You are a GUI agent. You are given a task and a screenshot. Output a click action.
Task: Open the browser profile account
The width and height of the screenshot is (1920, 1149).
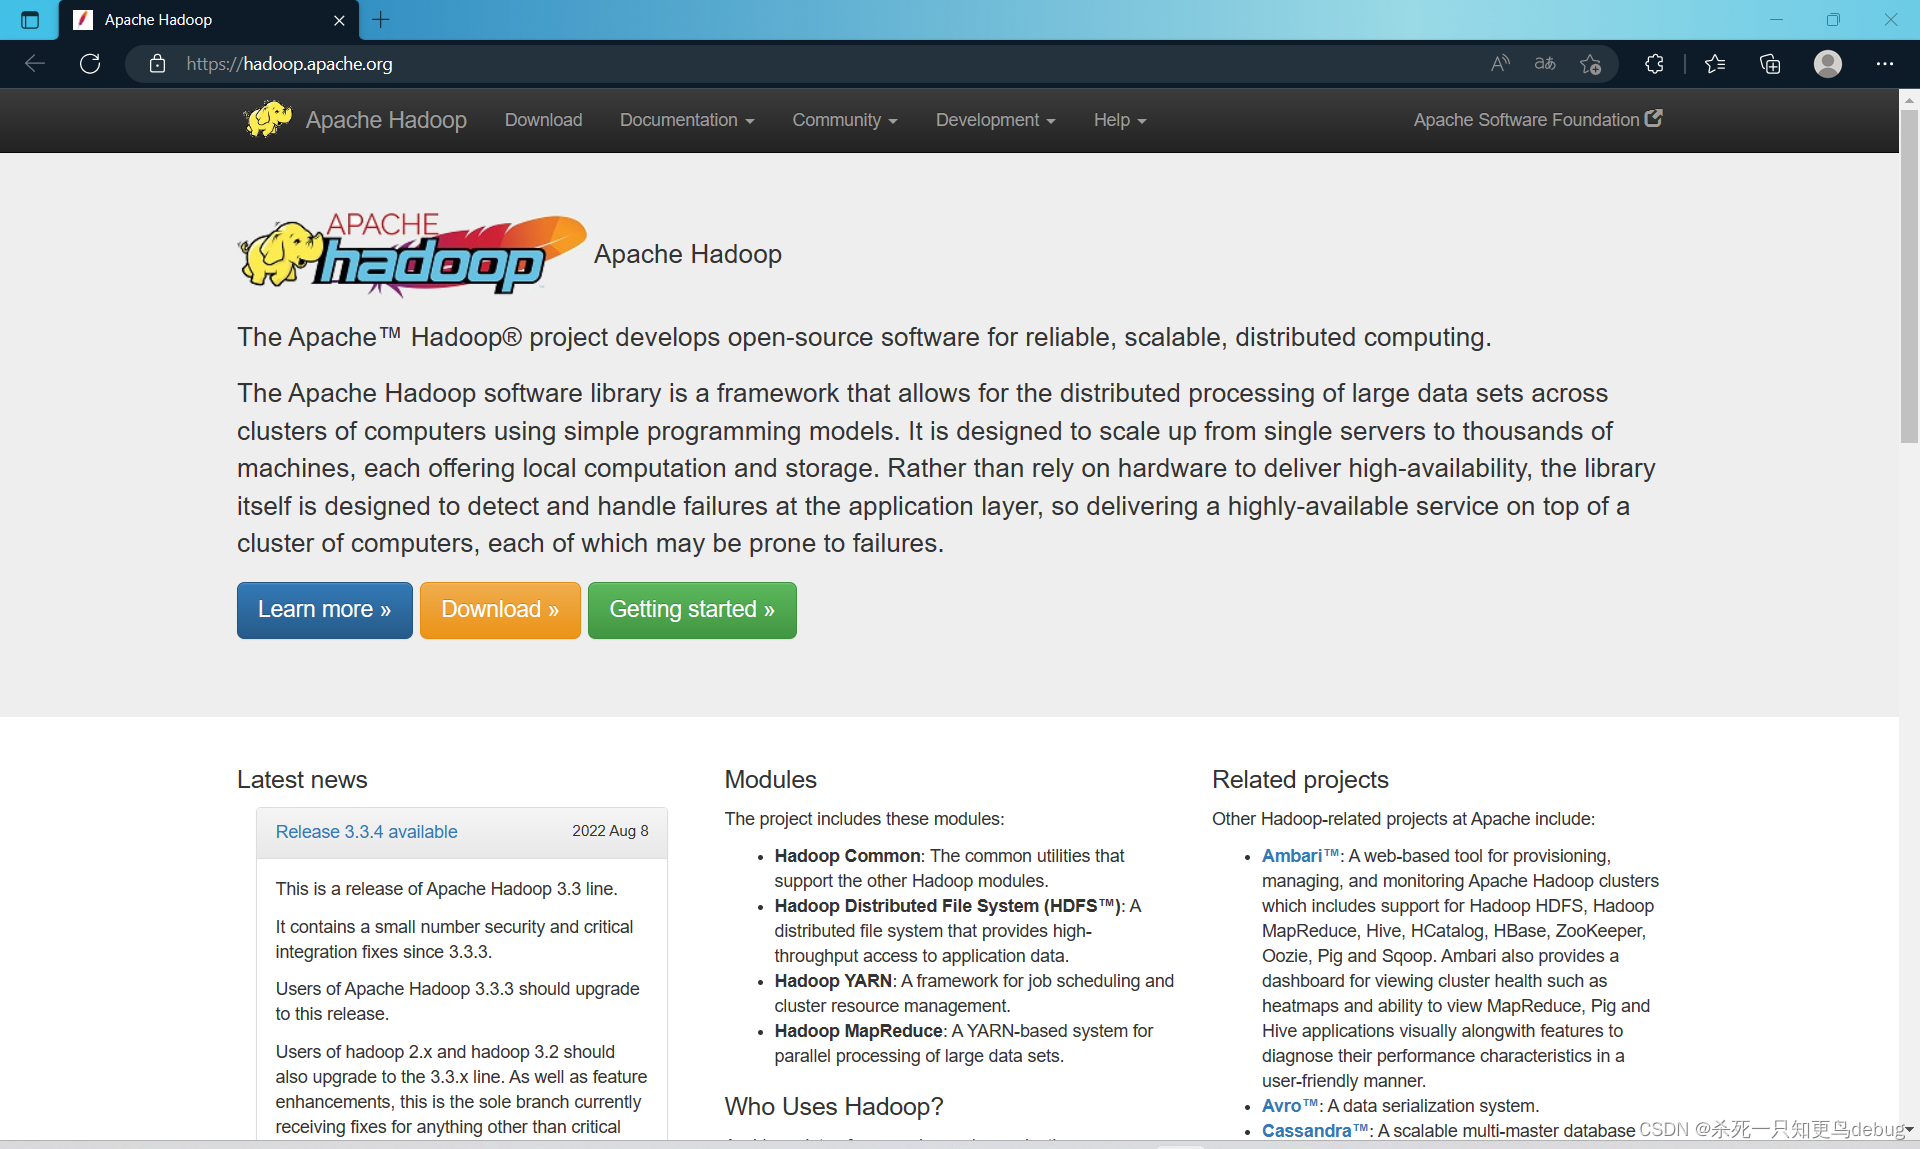coord(1828,63)
